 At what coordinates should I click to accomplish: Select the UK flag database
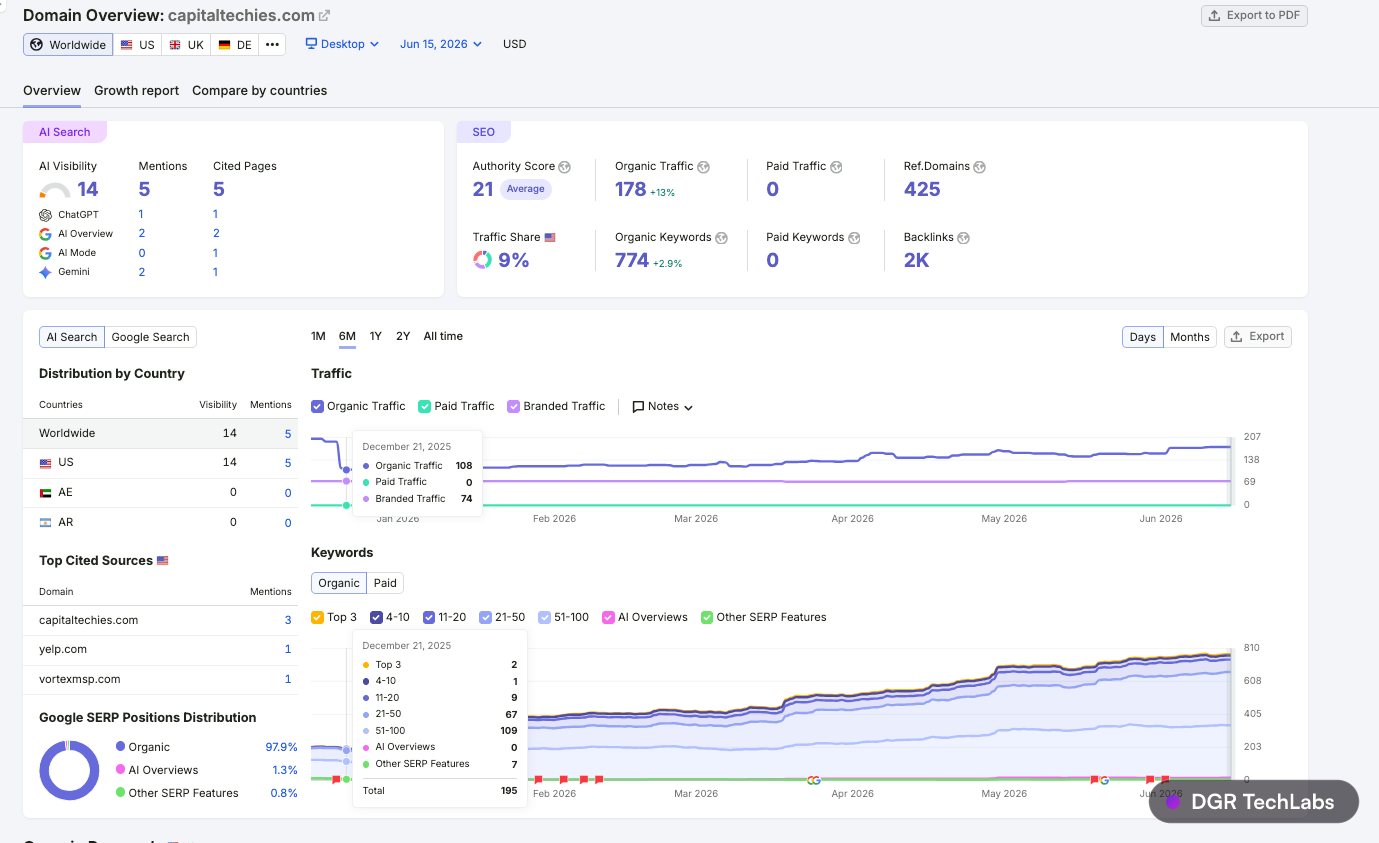[x=186, y=45]
